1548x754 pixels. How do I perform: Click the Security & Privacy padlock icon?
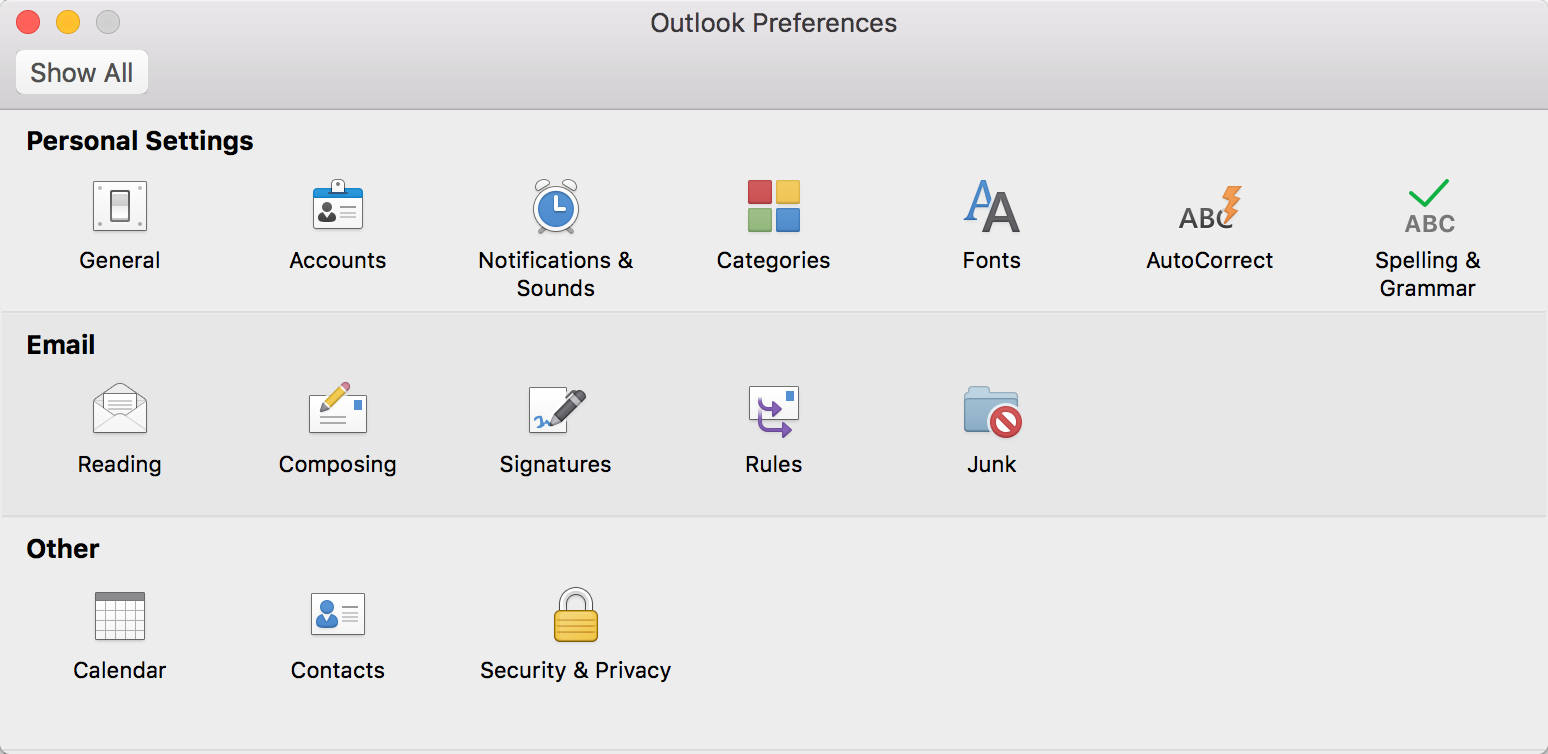coord(575,615)
